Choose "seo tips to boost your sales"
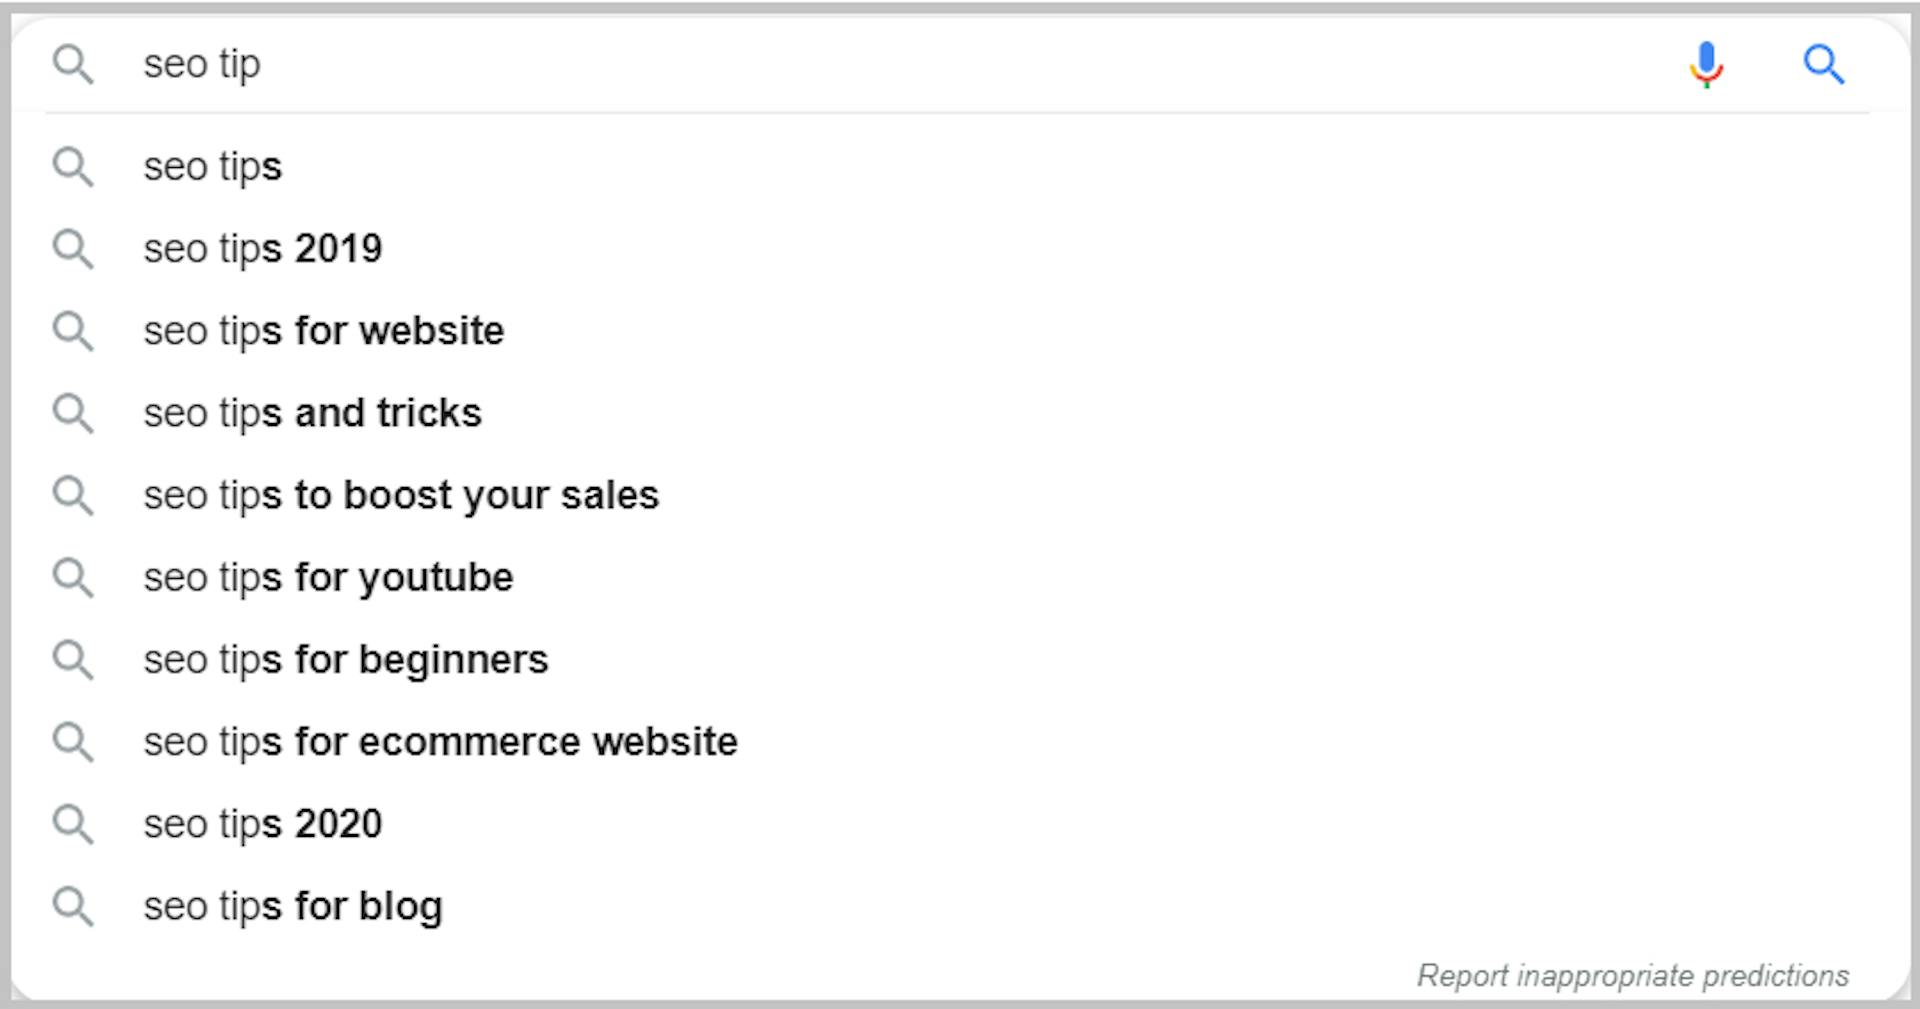Image resolution: width=1920 pixels, height=1009 pixels. point(401,496)
